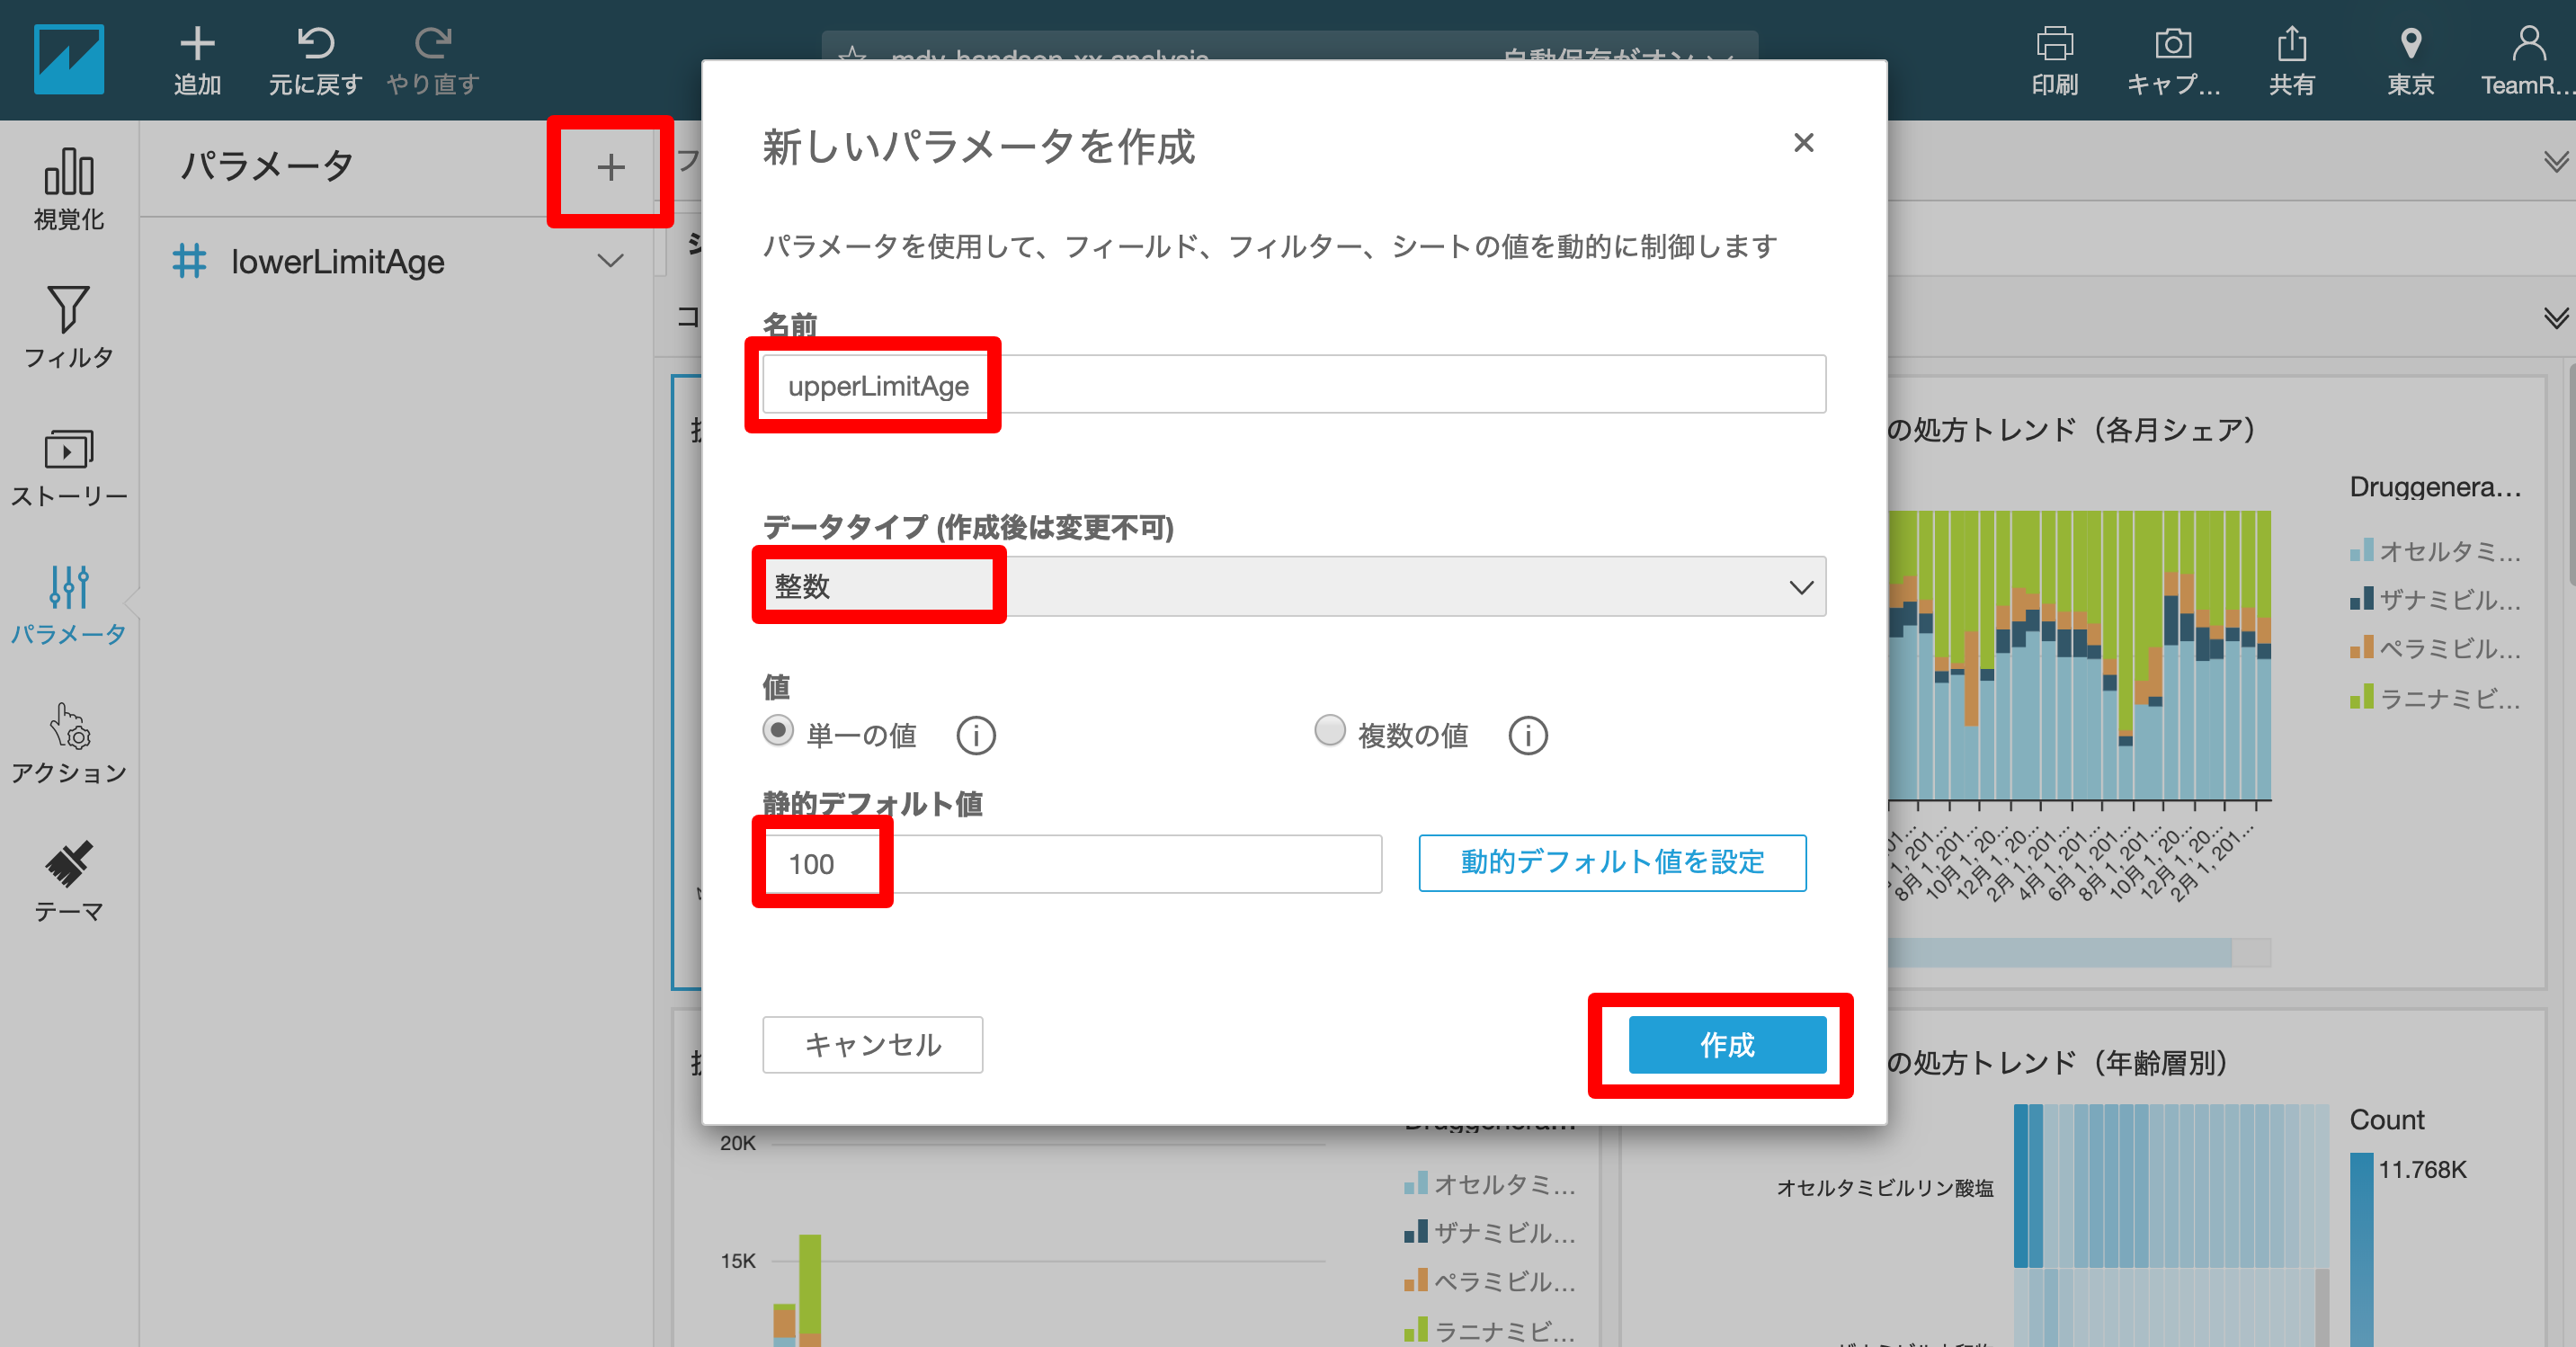Viewport: 2576px width, 1347px height.
Task: Expand the lowerLimitAge parameter menu
Action: [611, 261]
